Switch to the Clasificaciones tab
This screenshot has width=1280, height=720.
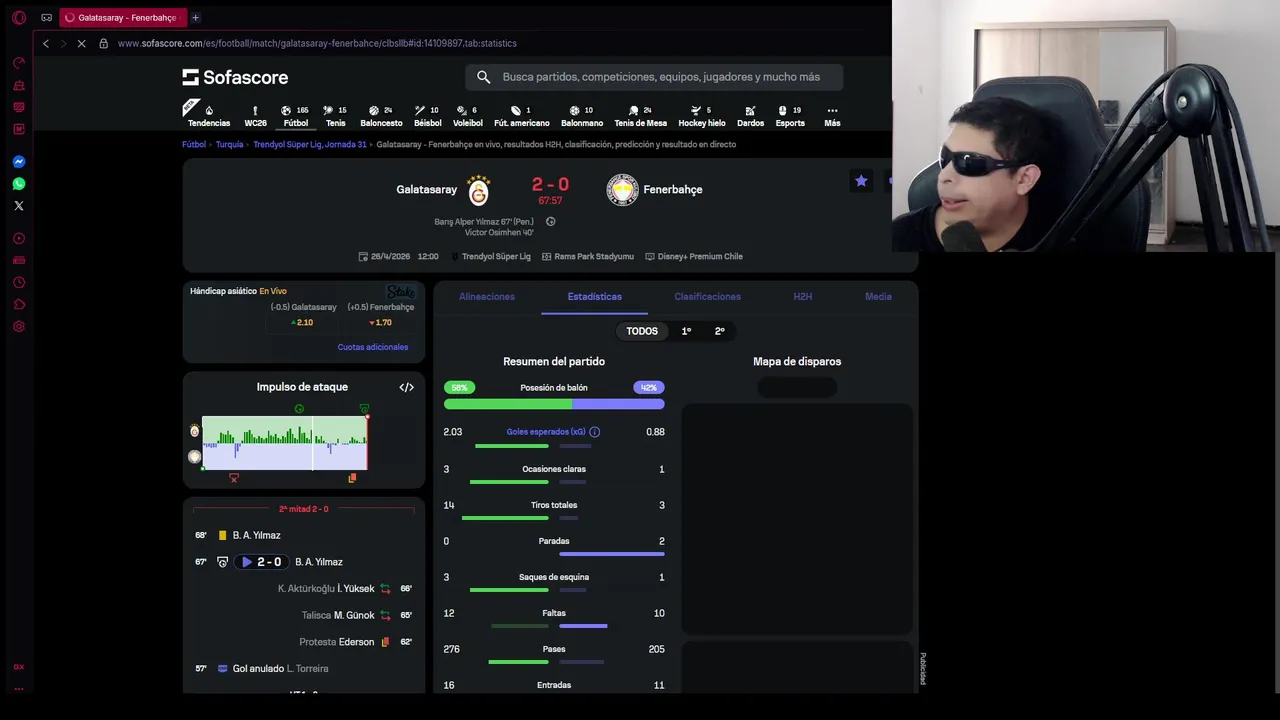[707, 297]
